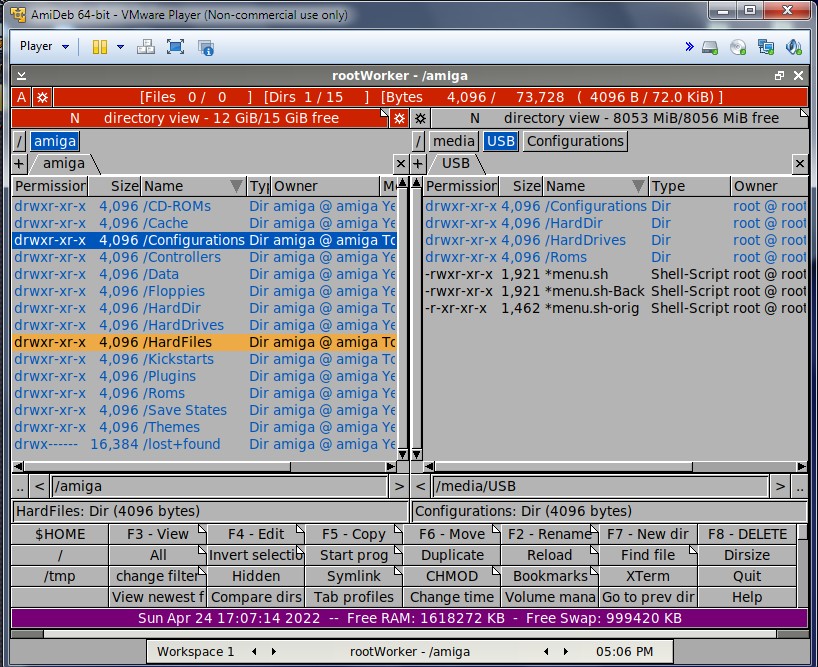
Task: Click the VMware sound card icon
Action: [794, 47]
